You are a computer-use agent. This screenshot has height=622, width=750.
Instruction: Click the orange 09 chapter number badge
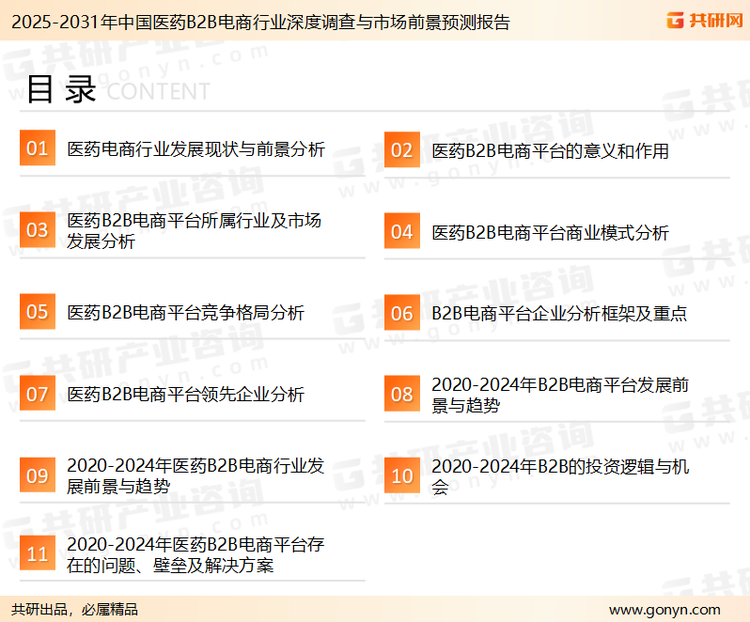point(37,475)
